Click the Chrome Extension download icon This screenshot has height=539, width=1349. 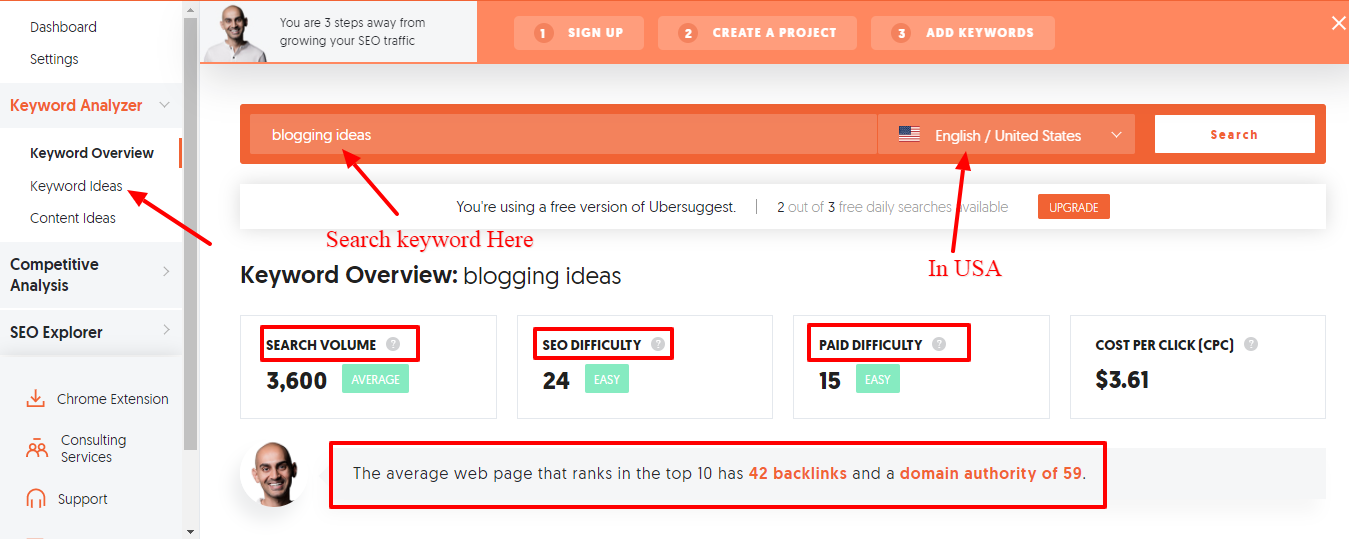(36, 399)
